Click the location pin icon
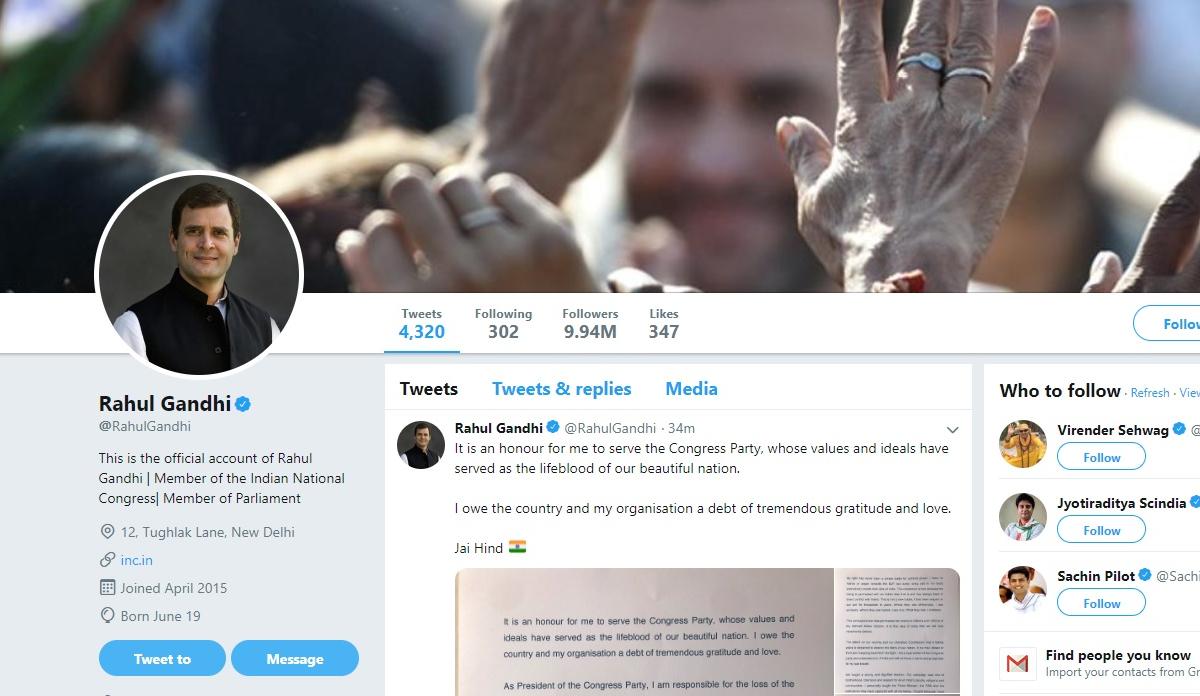 (107, 532)
